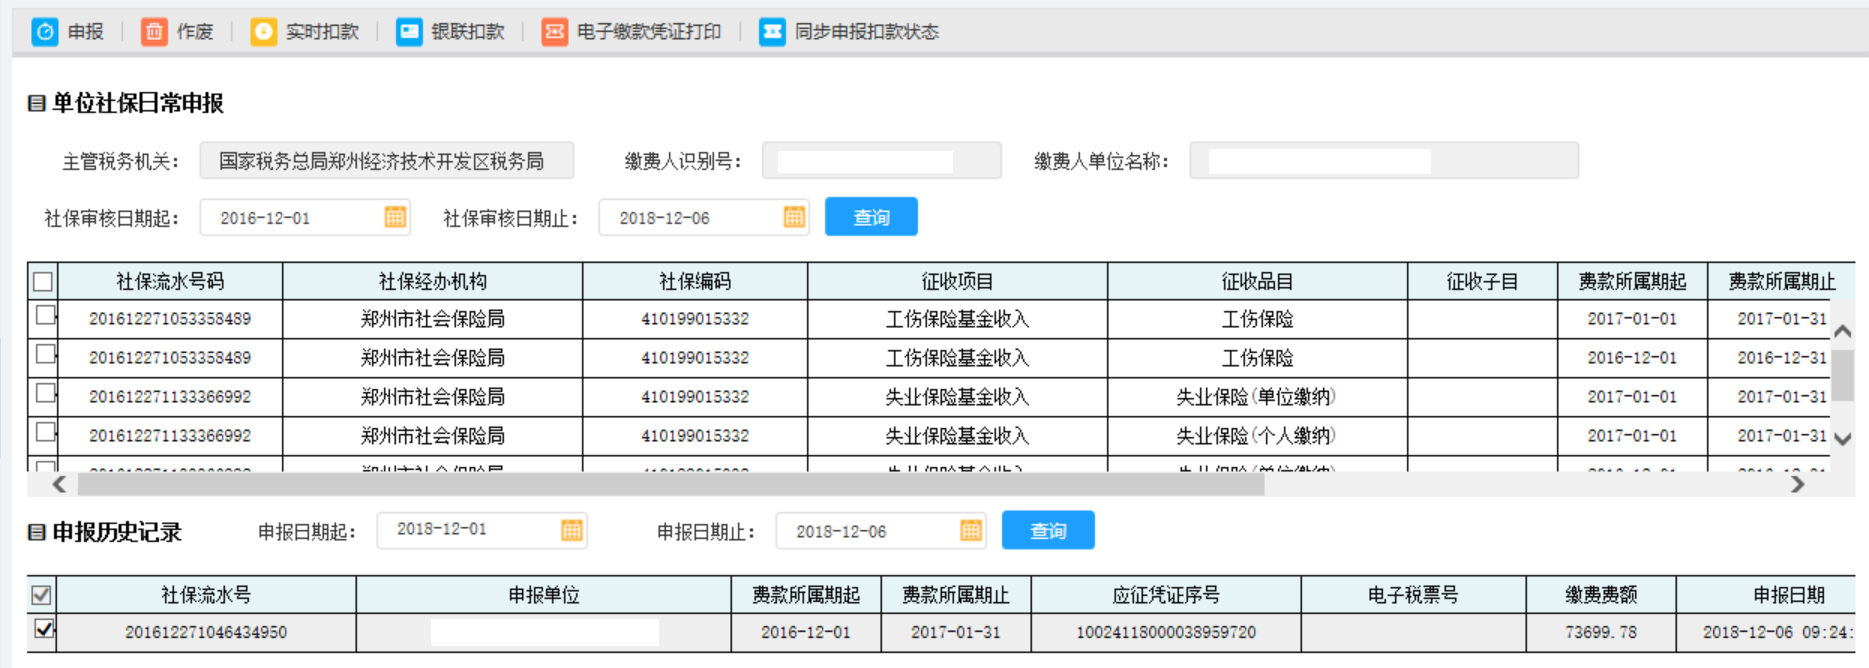Uncheck history record 201612271046434950
Viewport: 1869px width, 668px height.
[44, 629]
